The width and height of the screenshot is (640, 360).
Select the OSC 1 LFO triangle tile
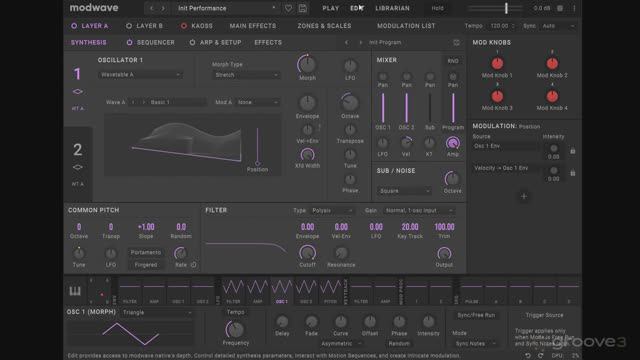(x=282, y=290)
